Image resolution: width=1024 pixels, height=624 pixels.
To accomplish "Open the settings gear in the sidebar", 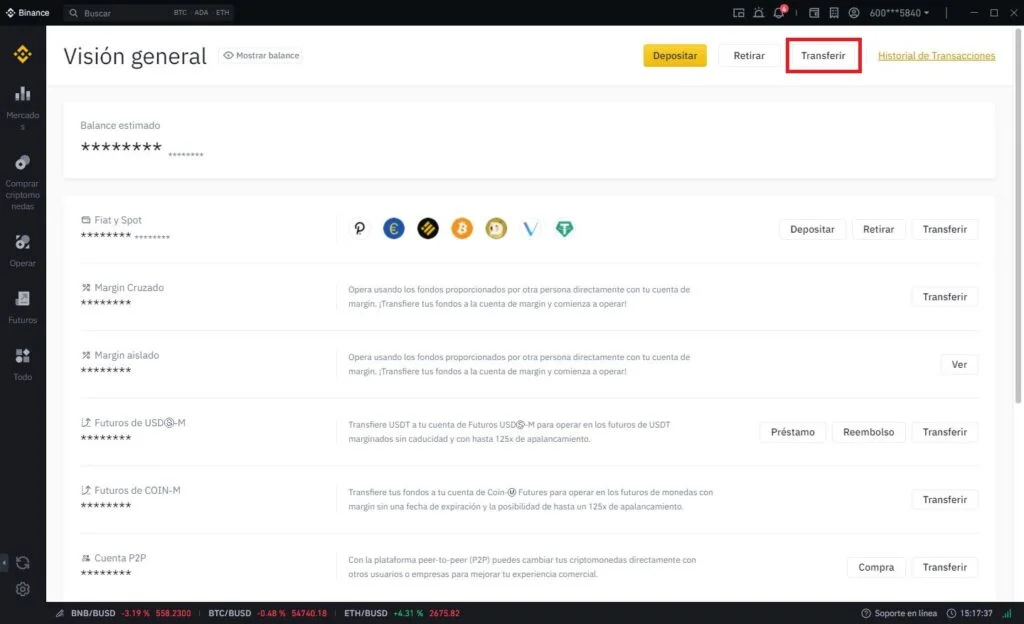I will 23,589.
